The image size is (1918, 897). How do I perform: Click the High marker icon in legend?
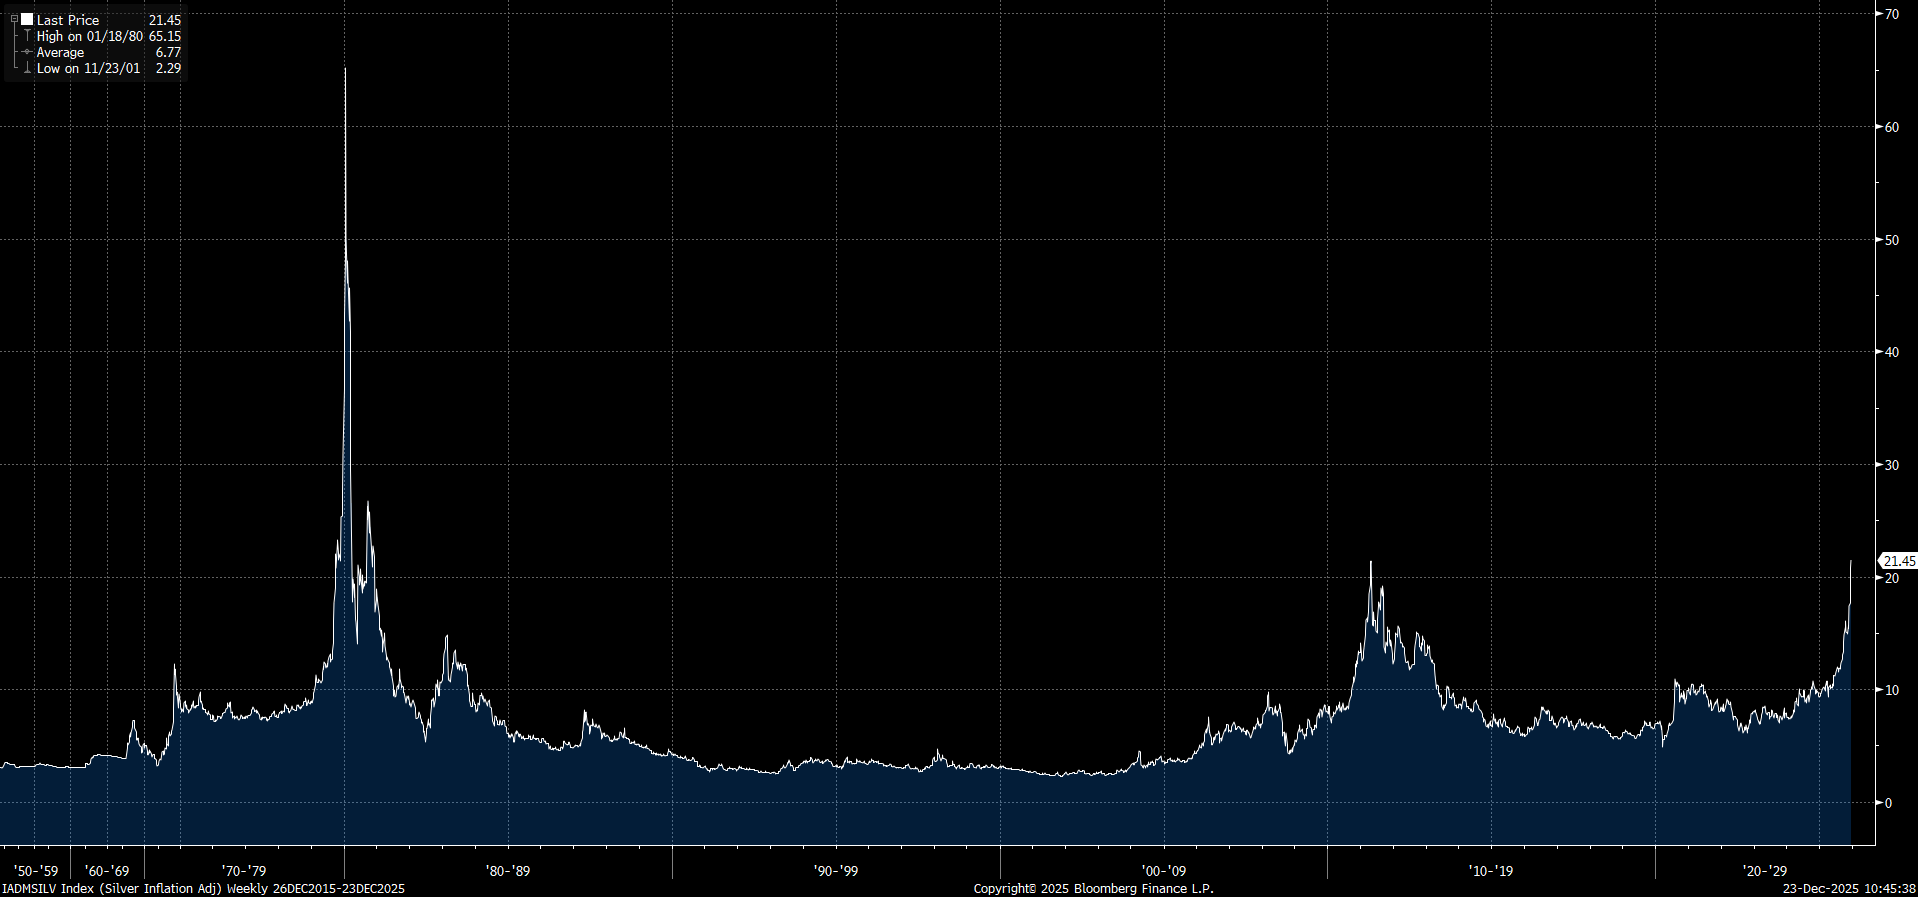pos(27,36)
